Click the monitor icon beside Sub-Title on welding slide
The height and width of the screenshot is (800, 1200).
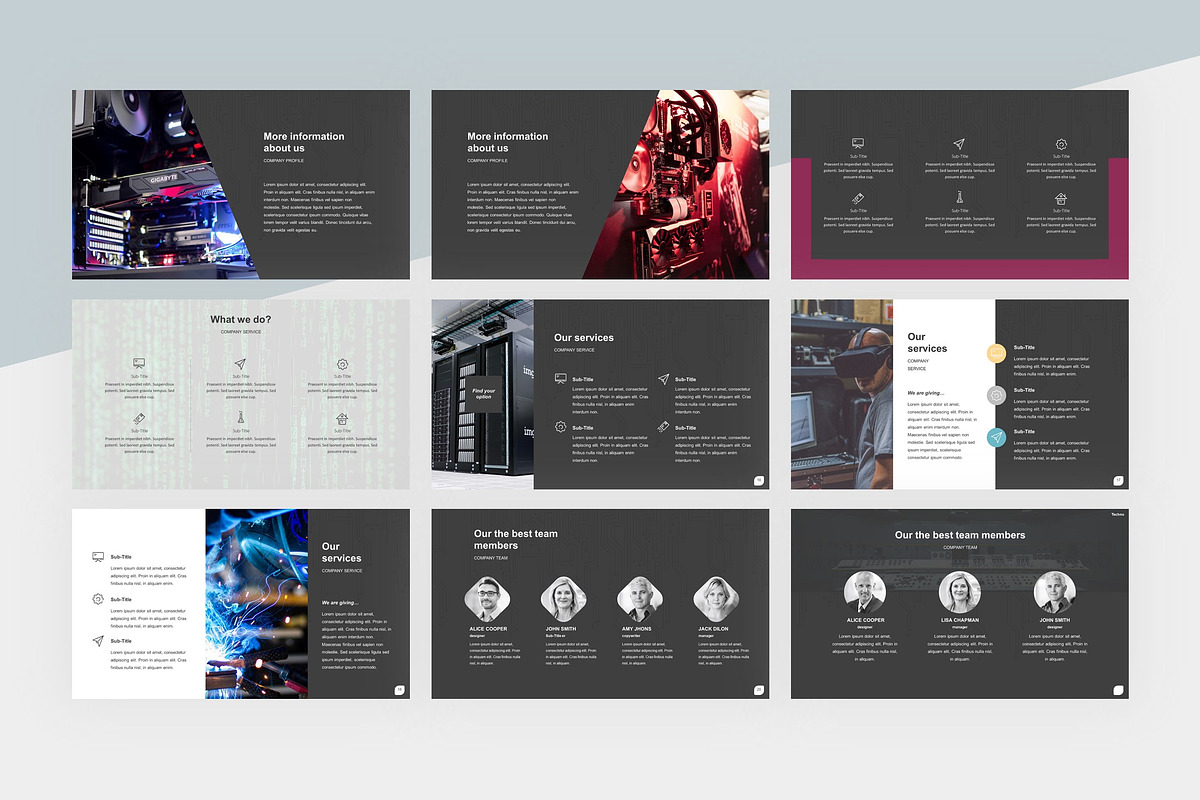coord(97,555)
